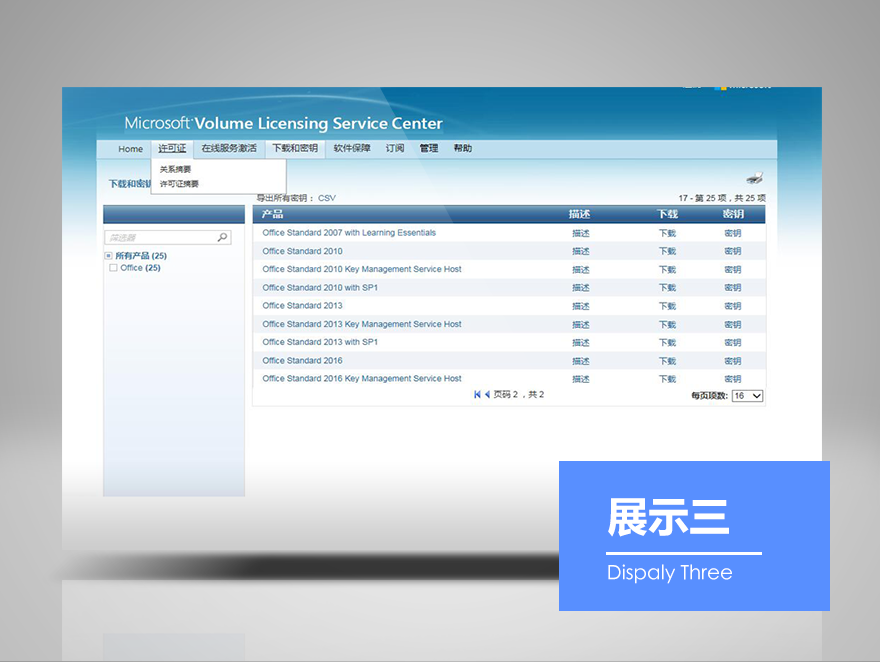The width and height of the screenshot is (880, 662).
Task: Export all keys via CSV link
Action: (x=327, y=198)
